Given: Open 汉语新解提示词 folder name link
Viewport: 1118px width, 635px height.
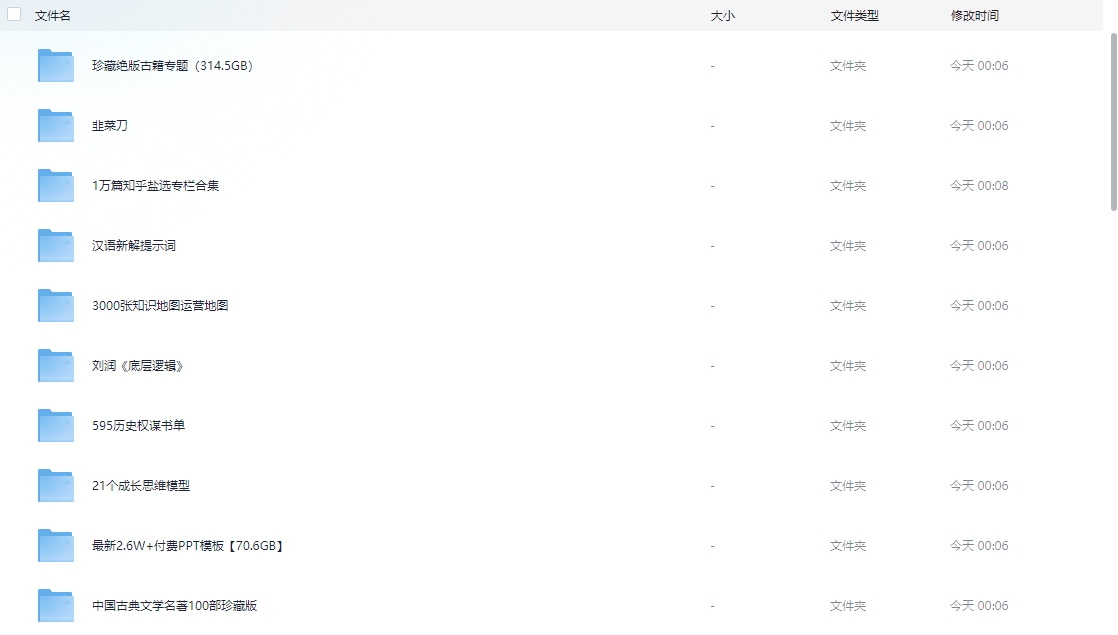Looking at the screenshot, I should (x=134, y=246).
